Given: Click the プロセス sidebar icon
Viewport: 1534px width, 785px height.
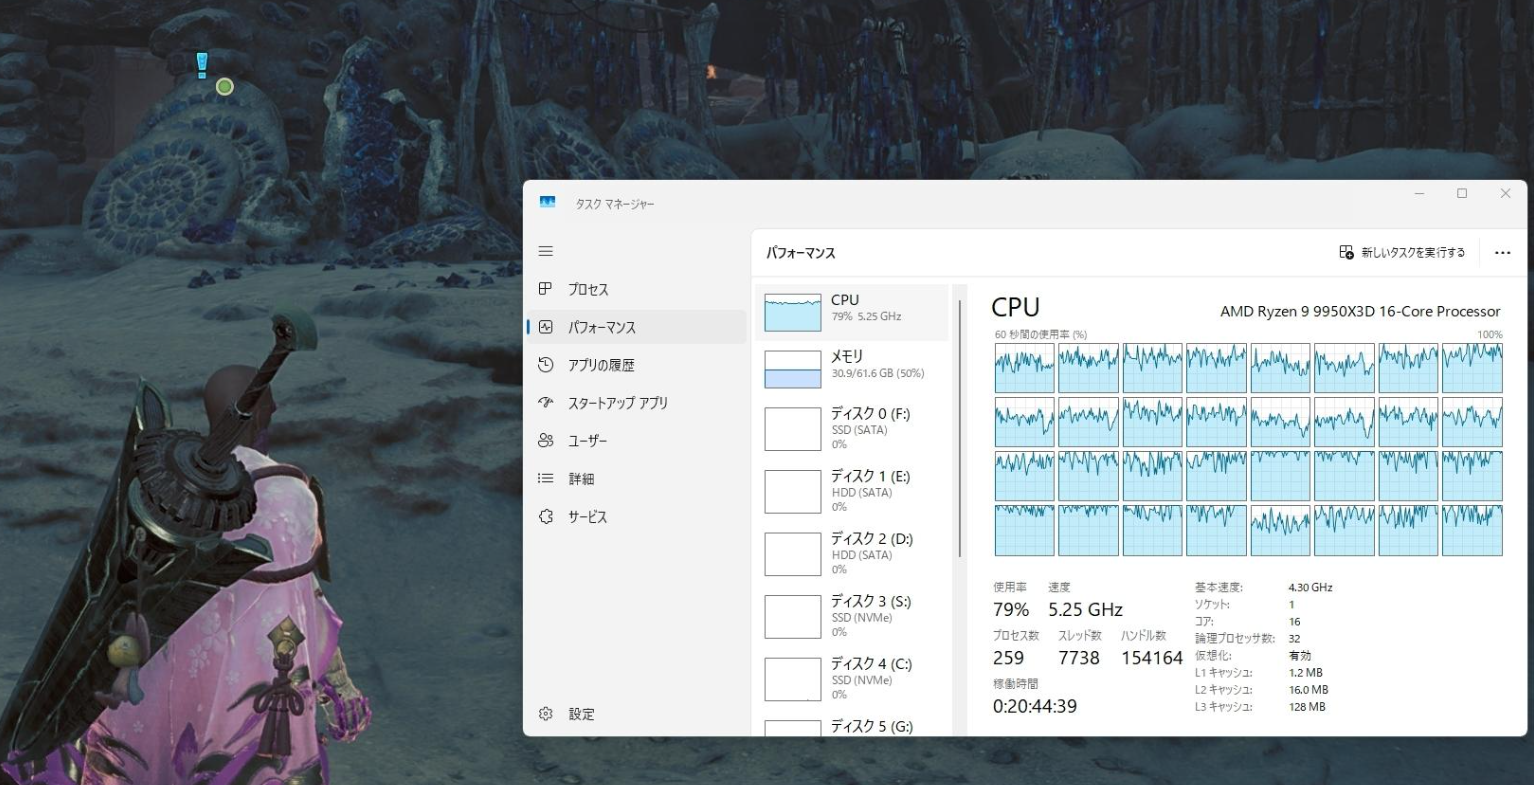Looking at the screenshot, I should 545,289.
